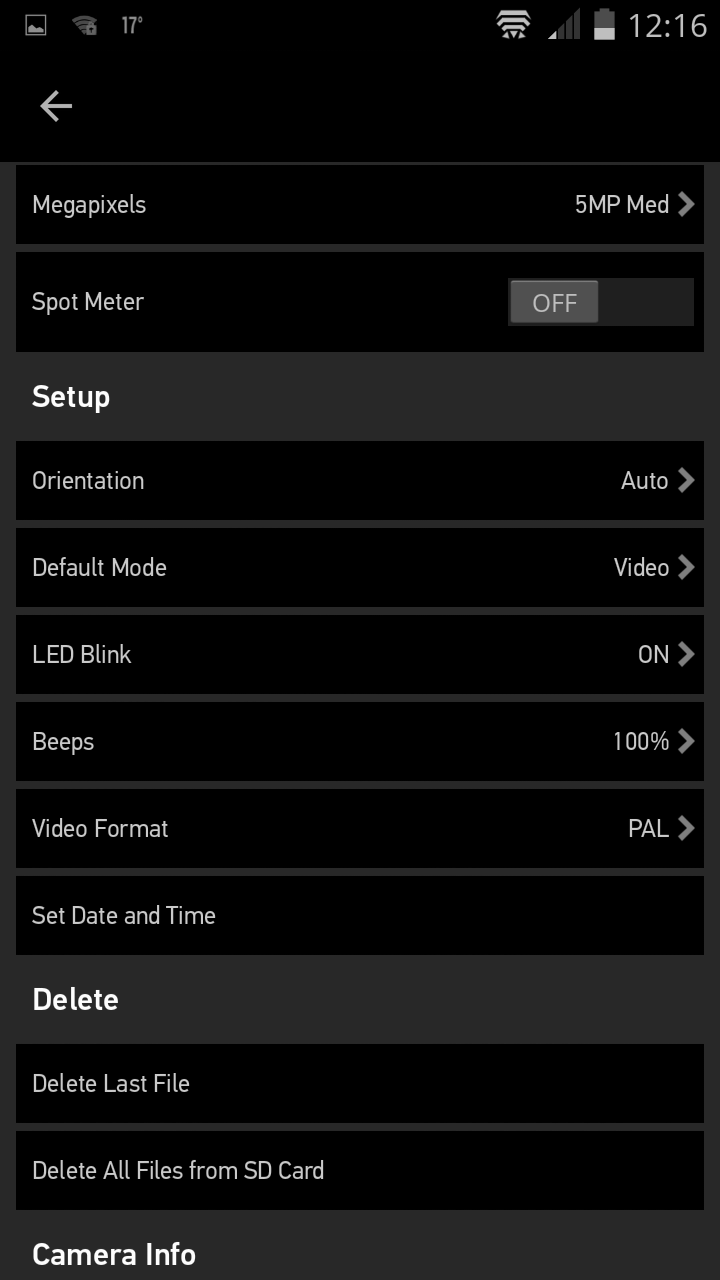Expand Default Mode Video chevron

[x=685, y=567]
